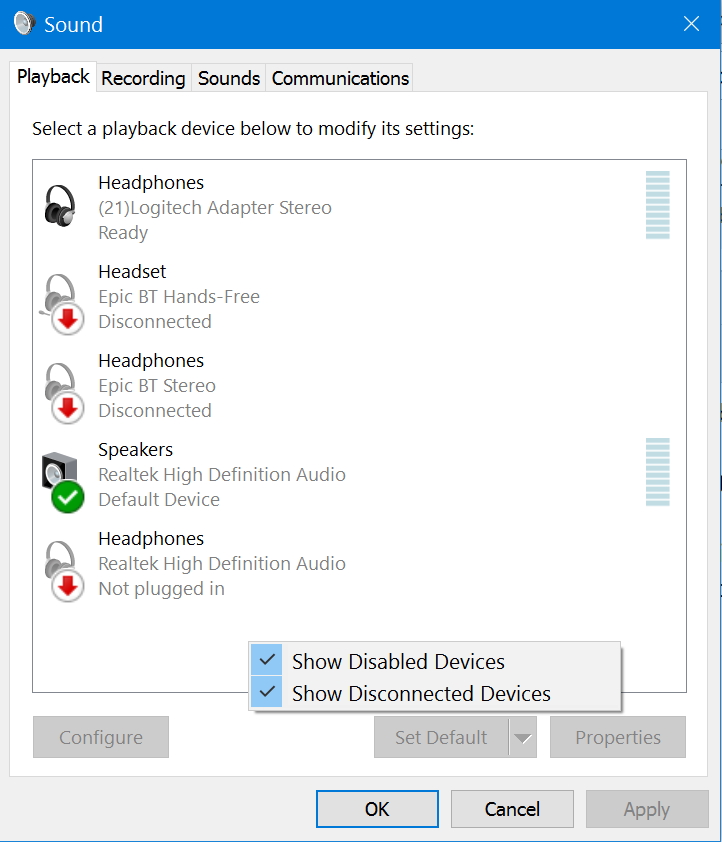722x842 pixels.
Task: Click the Properties button
Action: tap(618, 737)
